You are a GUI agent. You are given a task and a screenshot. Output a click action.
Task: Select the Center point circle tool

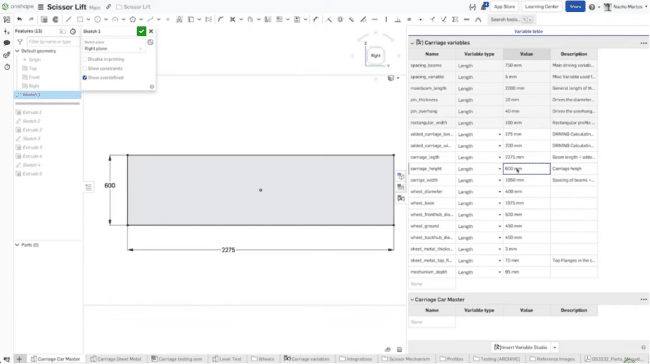[x=97, y=19]
